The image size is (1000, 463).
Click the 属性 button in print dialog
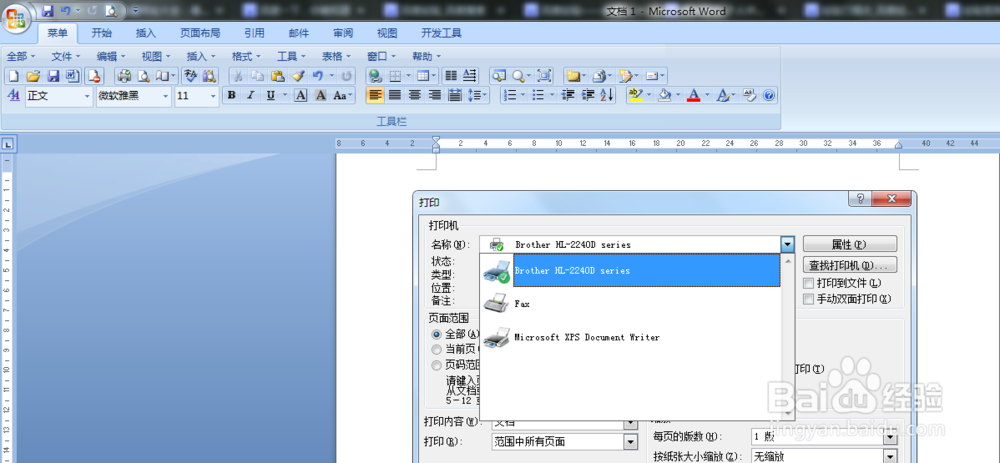849,244
